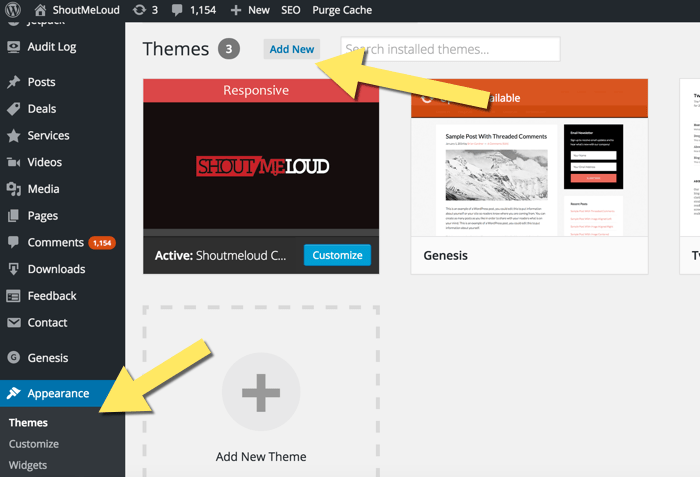Click the Add New button beside Themes
The height and width of the screenshot is (477, 700).
[292, 49]
